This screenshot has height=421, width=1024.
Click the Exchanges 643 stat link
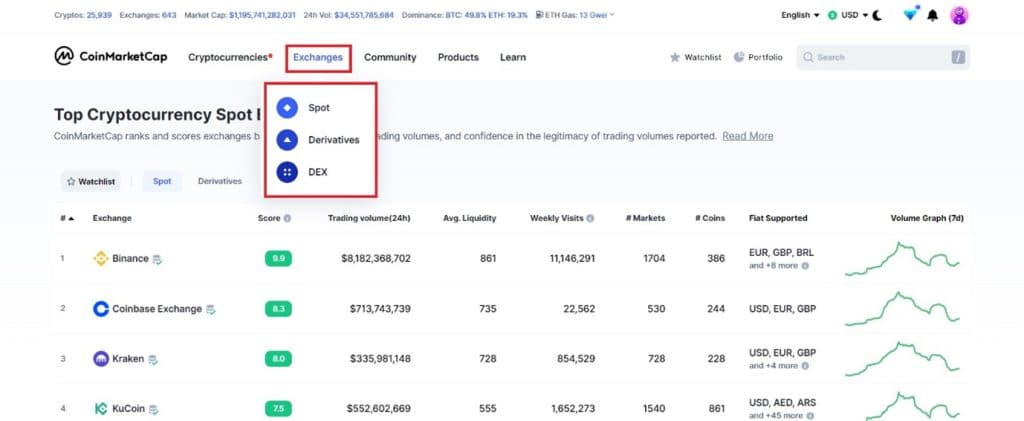(x=148, y=14)
